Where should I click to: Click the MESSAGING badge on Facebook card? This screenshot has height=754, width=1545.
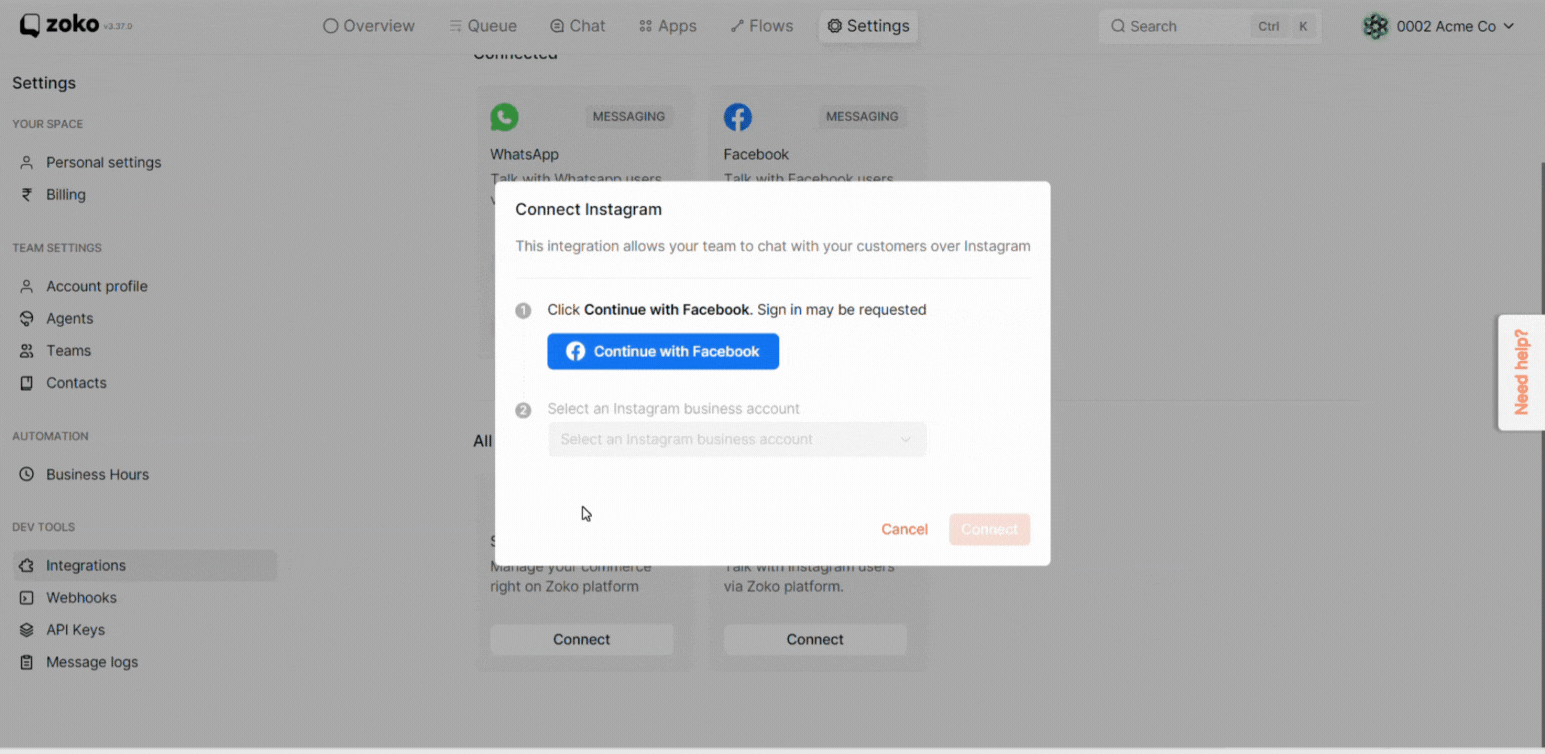[862, 117]
